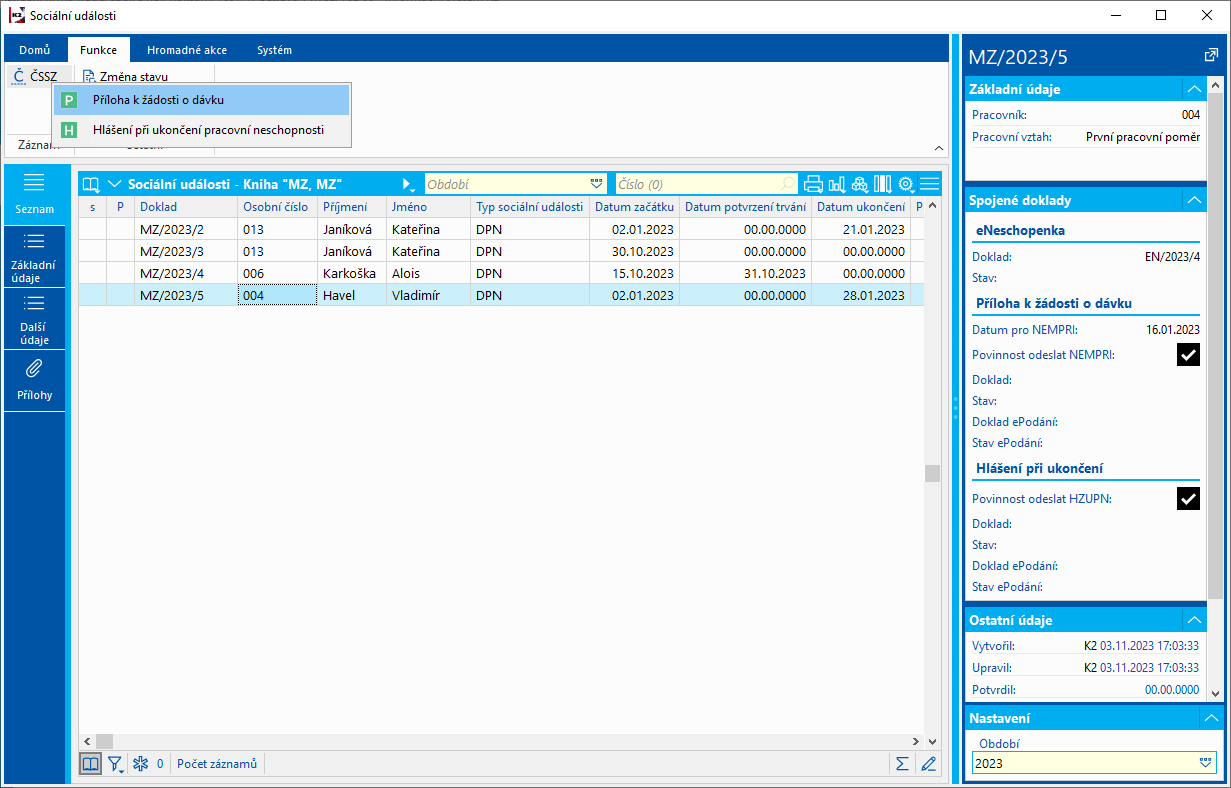The height and width of the screenshot is (788, 1231).
Task: Toggle the Povinnost odeslat NEMPRI checkbox
Action: 1188,354
